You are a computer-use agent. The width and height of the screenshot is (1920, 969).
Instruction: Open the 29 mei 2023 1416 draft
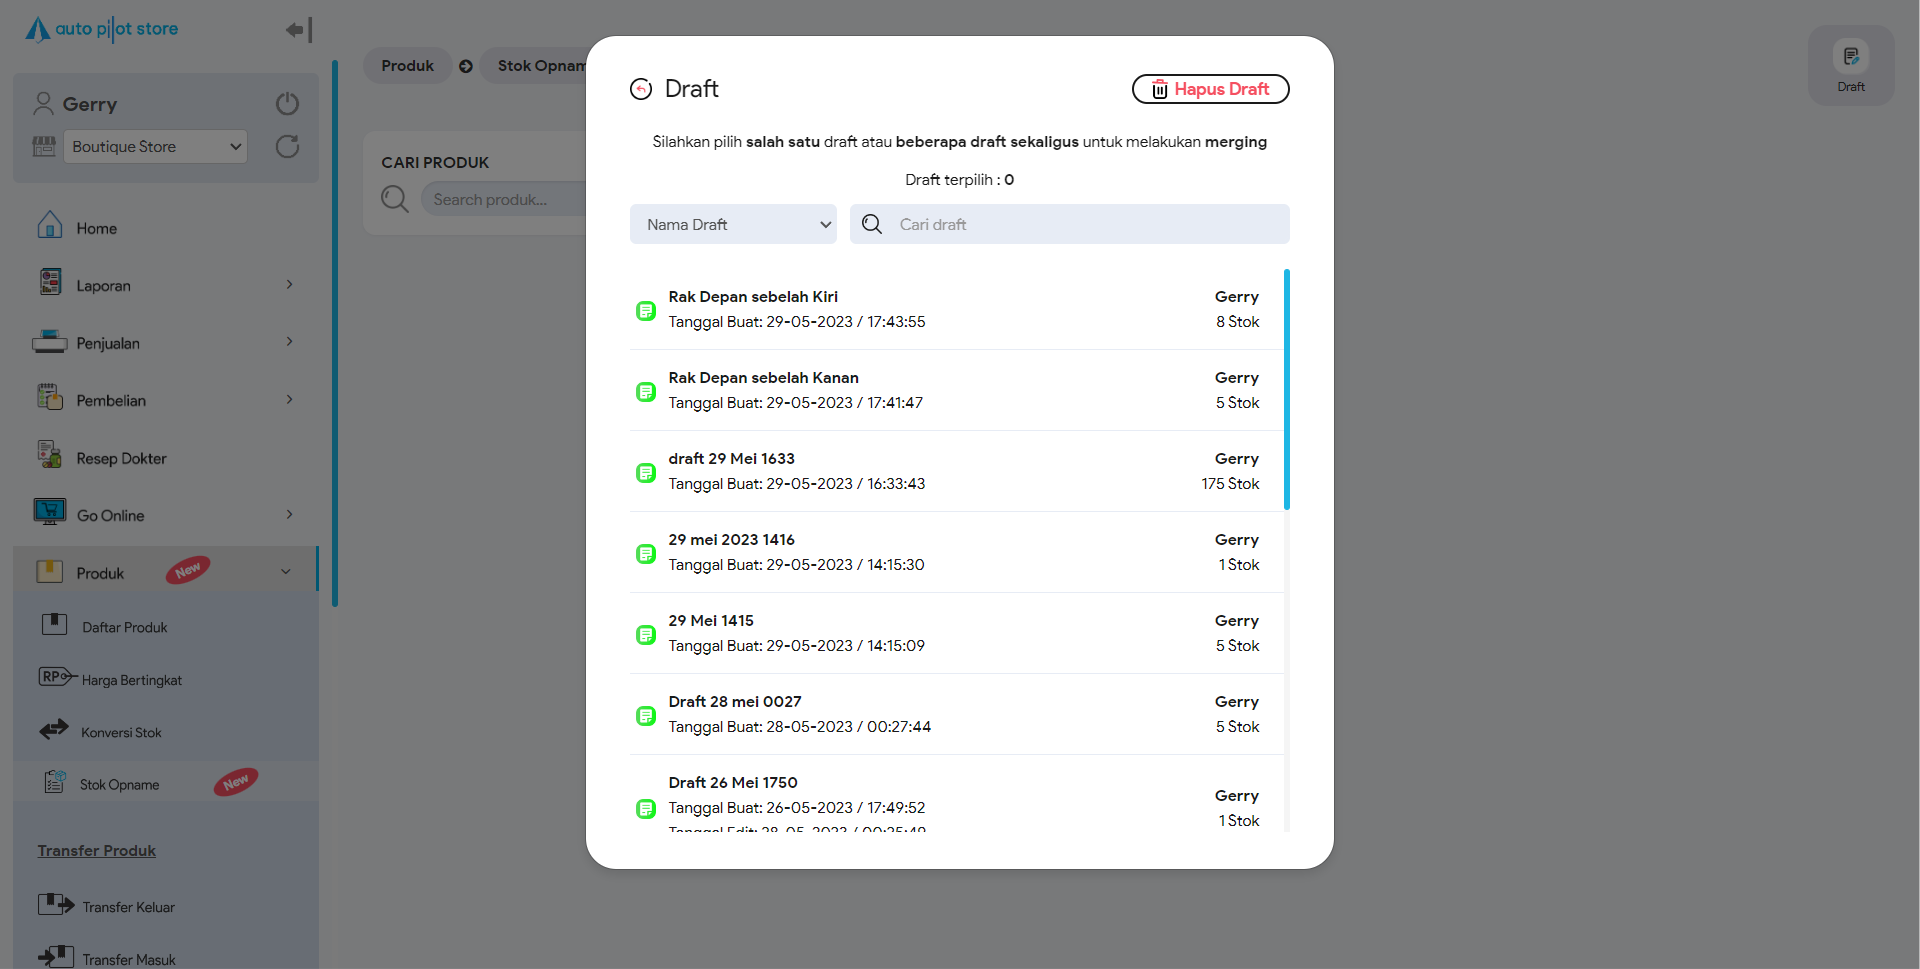(732, 540)
